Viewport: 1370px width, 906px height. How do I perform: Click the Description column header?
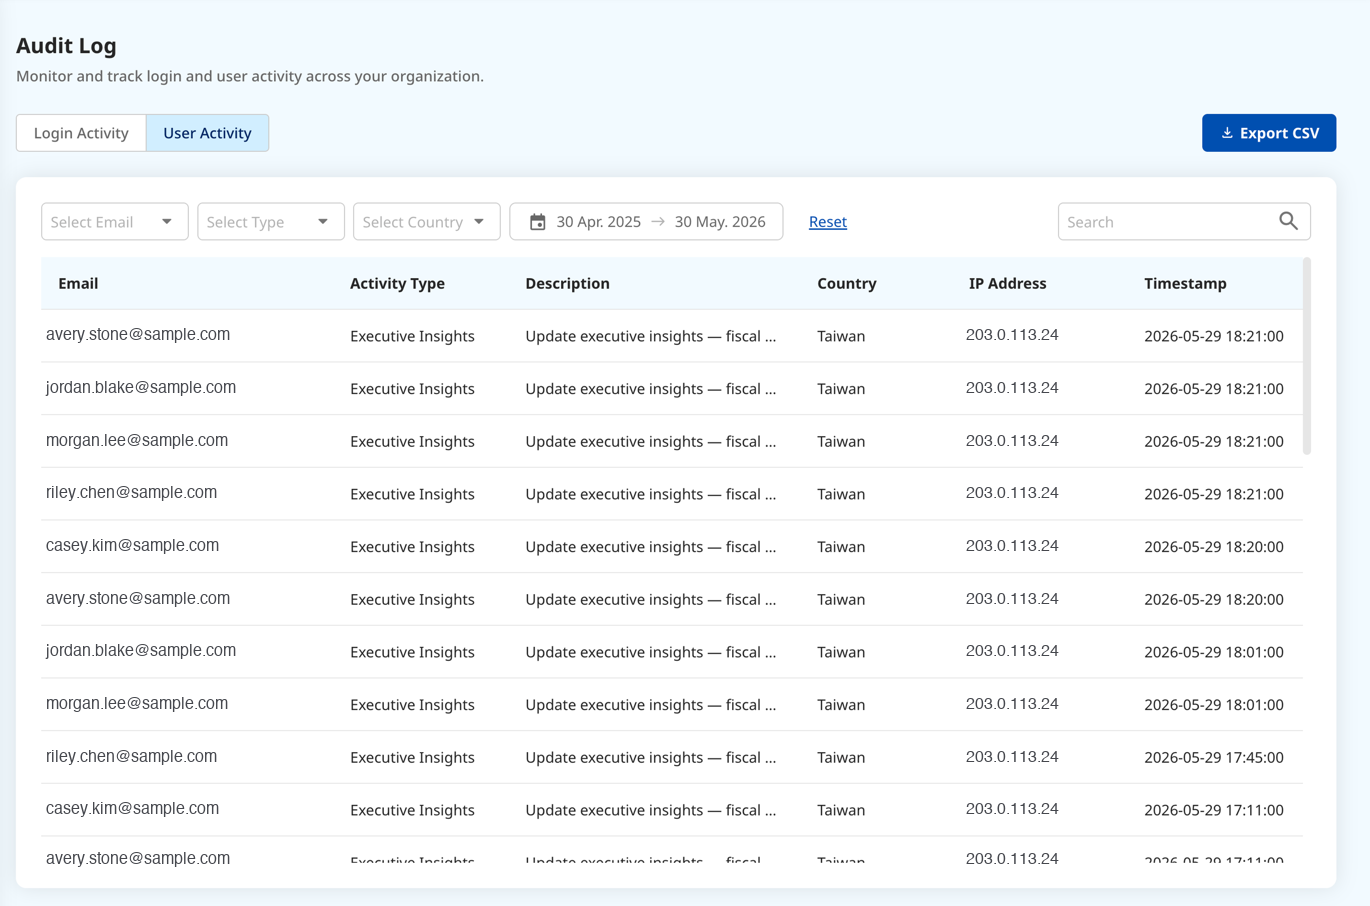(567, 284)
